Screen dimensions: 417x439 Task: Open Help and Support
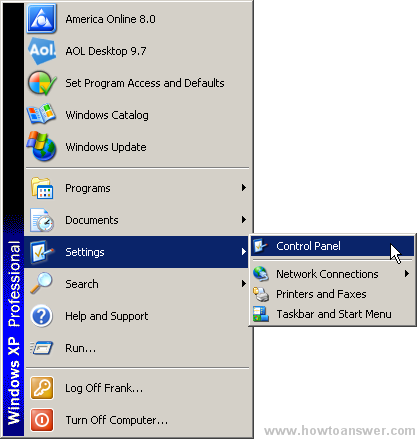pos(137,316)
